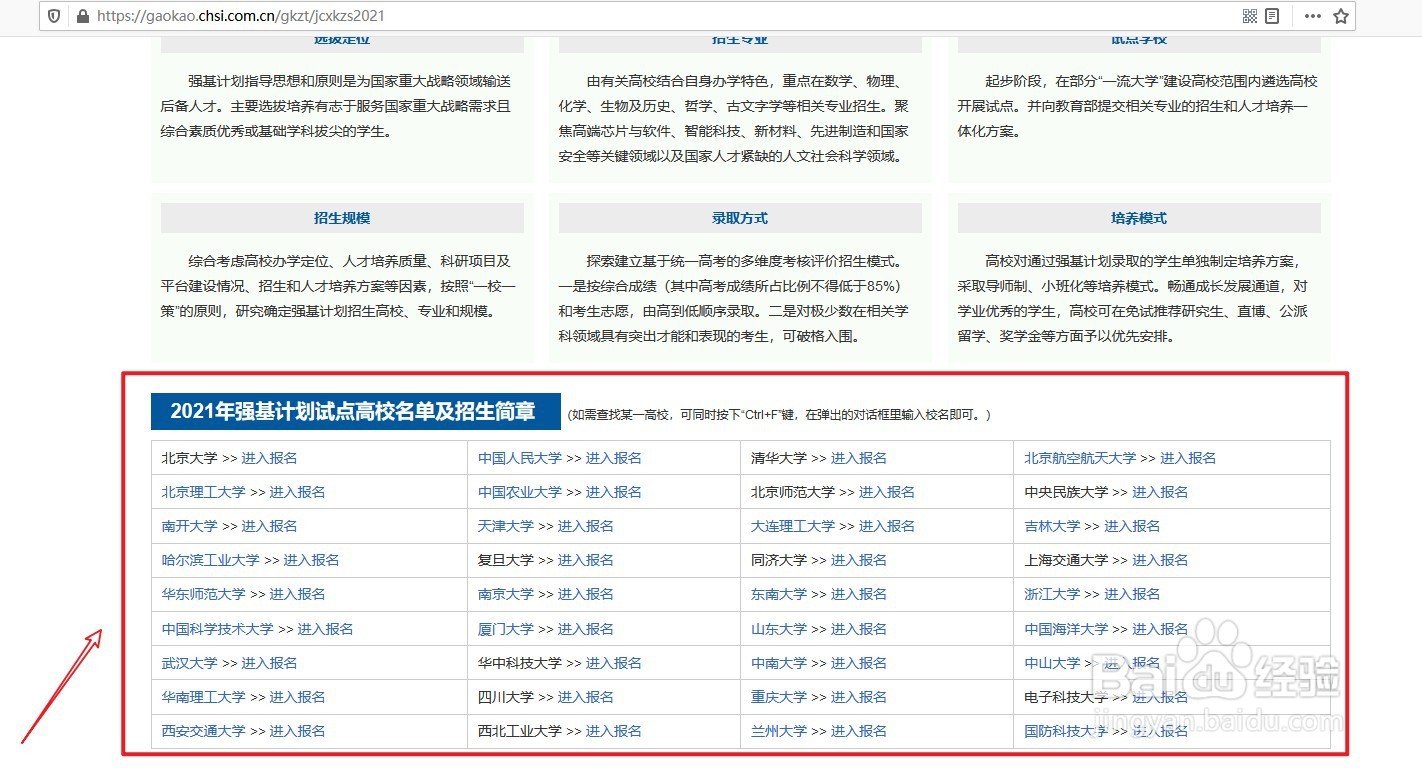Open the 中国农业大学 university link
The height and width of the screenshot is (770, 1422).
pyautogui.click(x=520, y=492)
